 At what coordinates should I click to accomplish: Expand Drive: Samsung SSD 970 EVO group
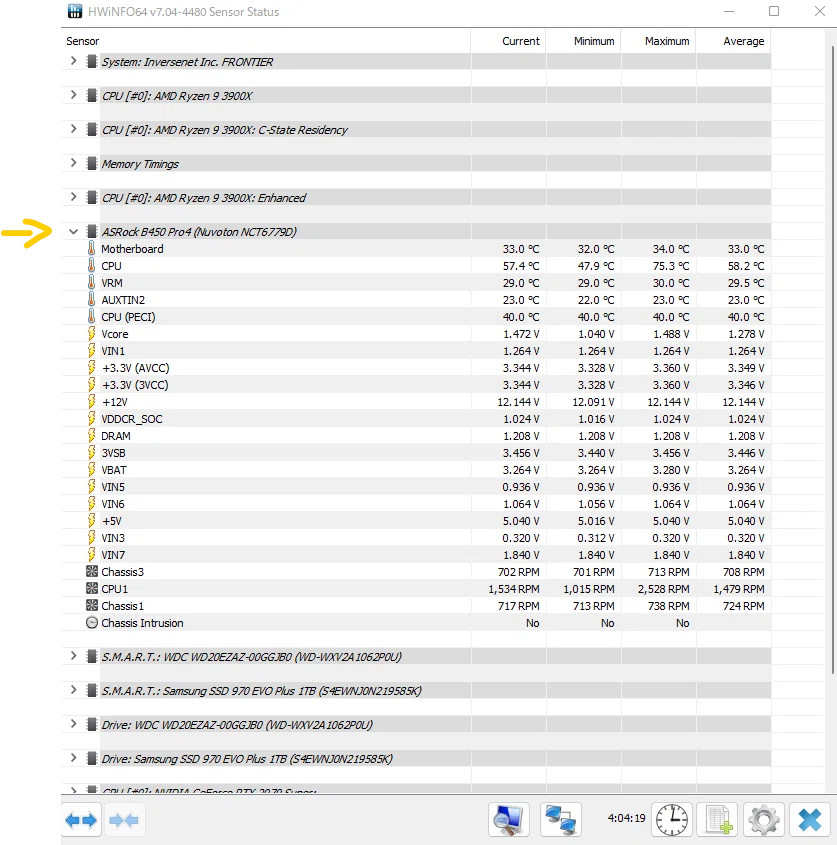pyautogui.click(x=73, y=758)
